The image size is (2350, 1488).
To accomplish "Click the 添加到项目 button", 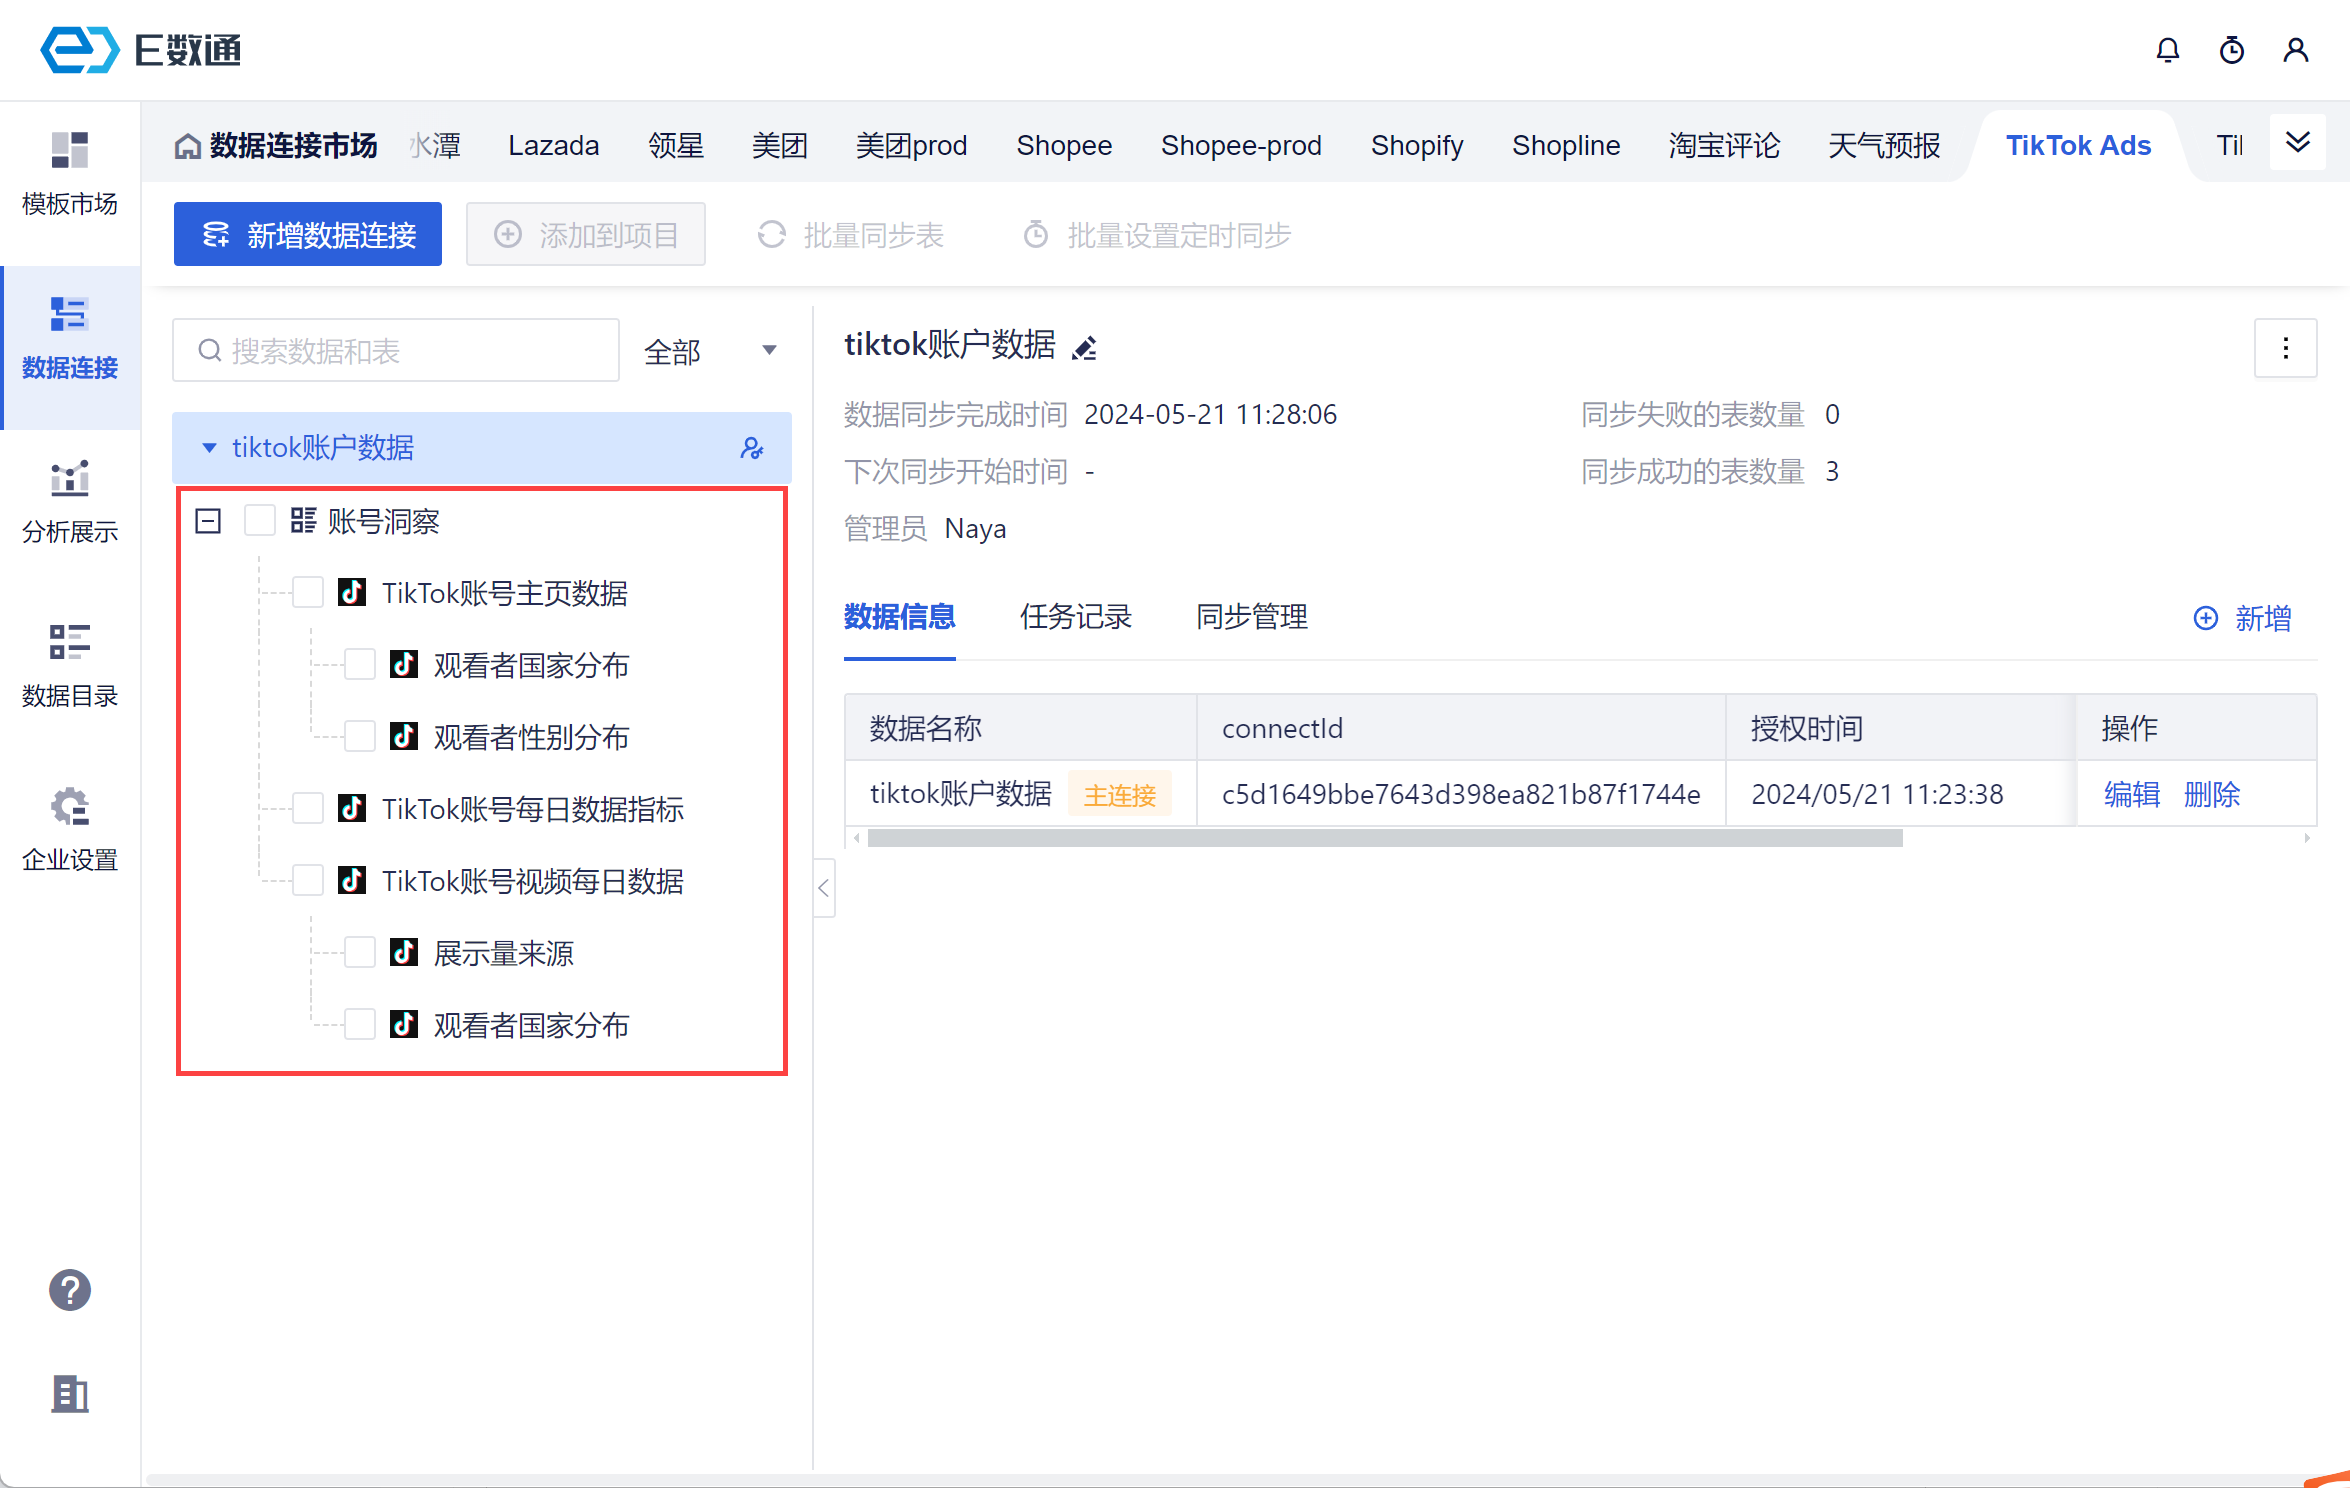I will (586, 235).
